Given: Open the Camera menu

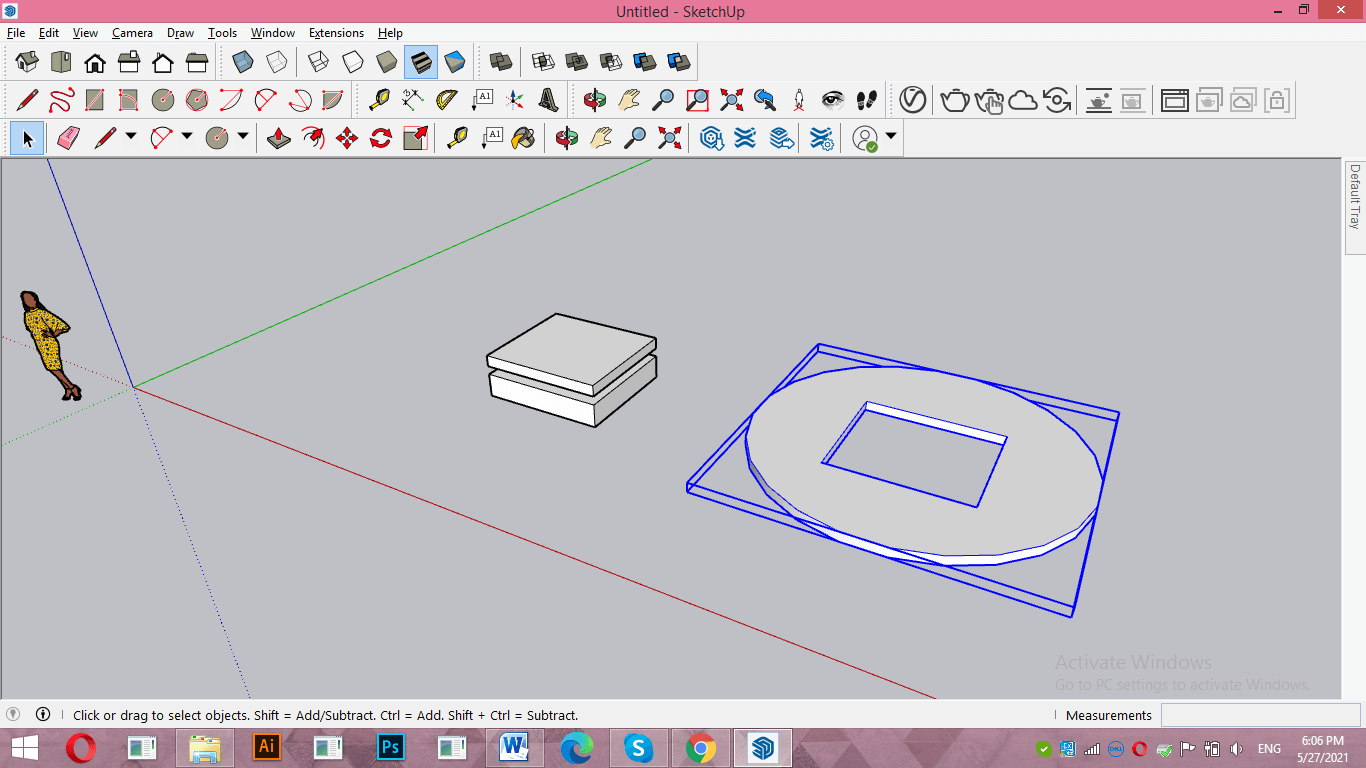Looking at the screenshot, I should point(132,33).
